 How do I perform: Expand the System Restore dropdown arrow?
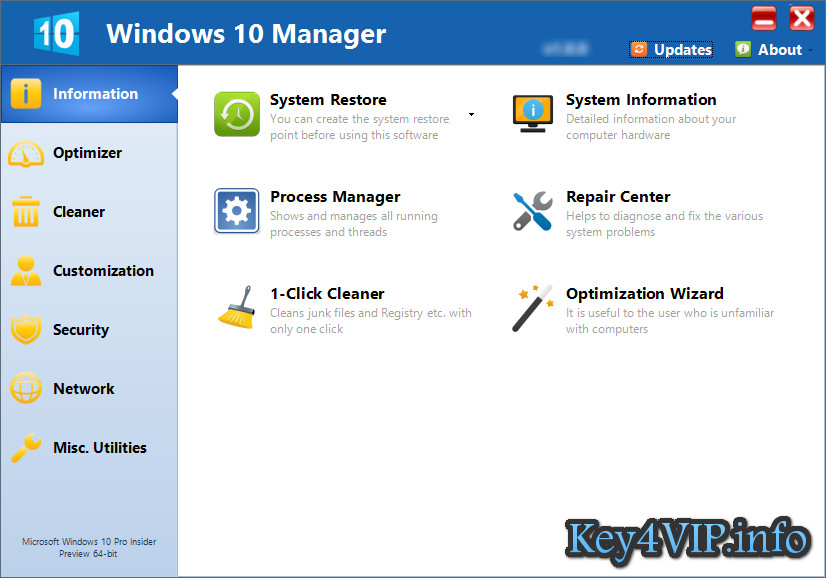click(471, 114)
